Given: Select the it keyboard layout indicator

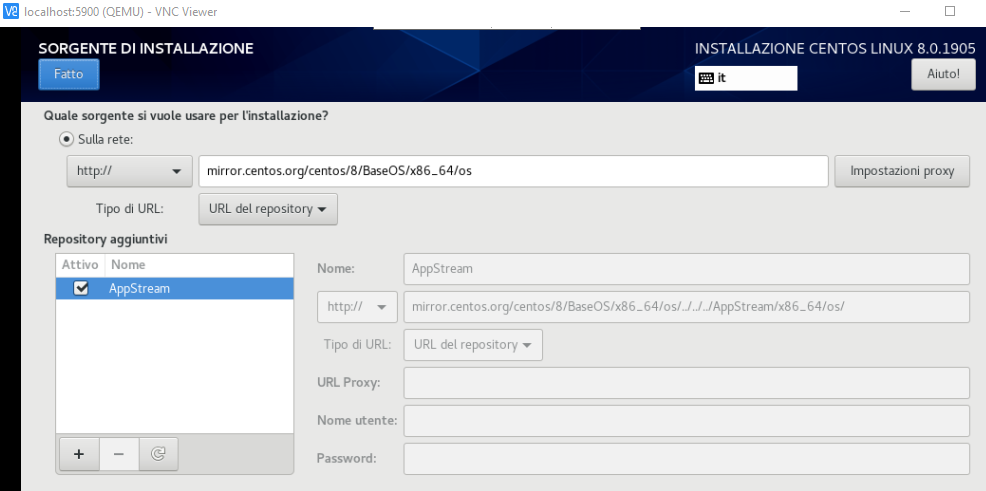Looking at the screenshot, I should coord(746,78).
